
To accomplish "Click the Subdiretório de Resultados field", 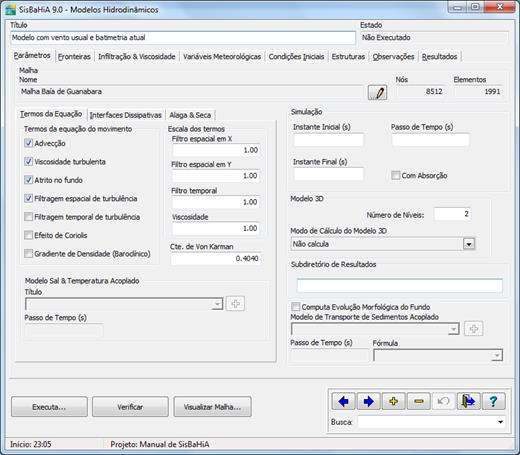I will [399, 286].
